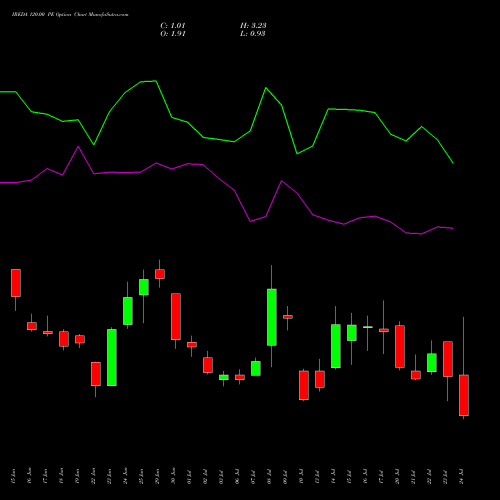
Task: Click the low value L: 0.93
Action: (x=253, y=33)
